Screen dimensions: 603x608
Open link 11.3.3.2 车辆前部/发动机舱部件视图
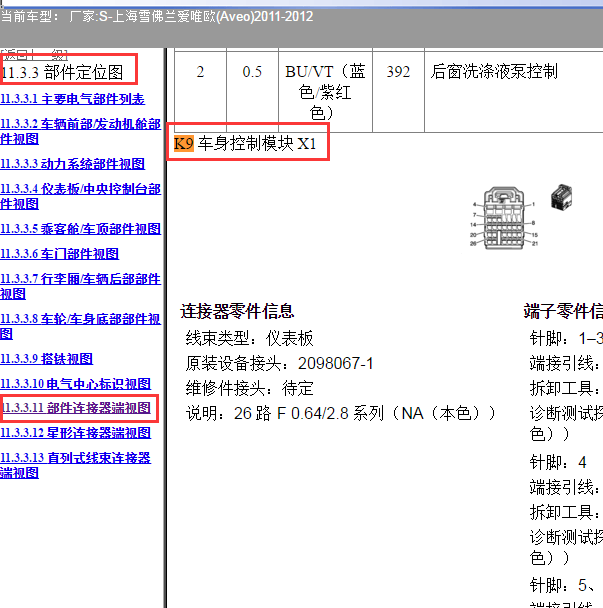[x=80, y=131]
